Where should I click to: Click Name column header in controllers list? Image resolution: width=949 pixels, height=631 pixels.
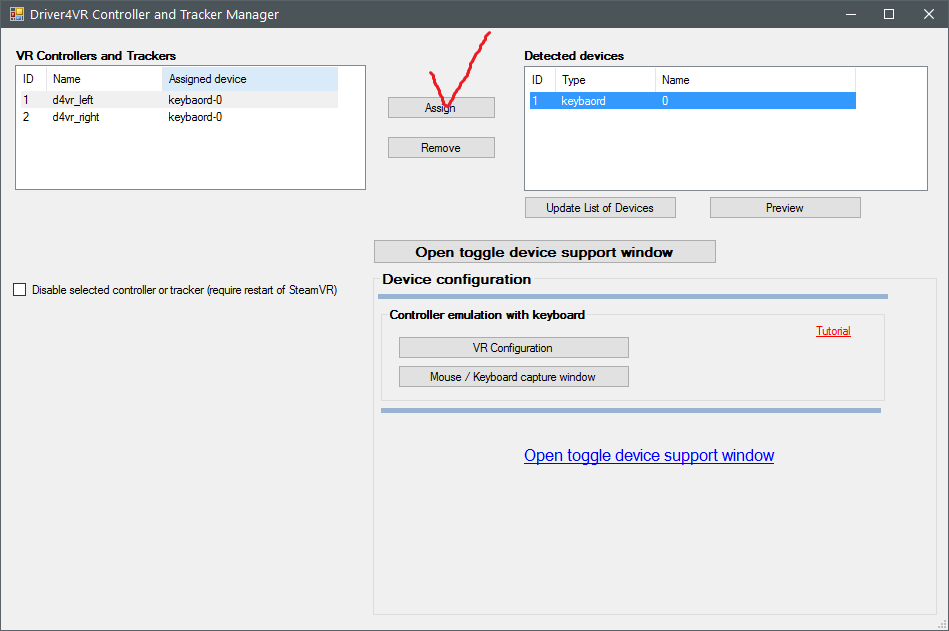pos(104,79)
